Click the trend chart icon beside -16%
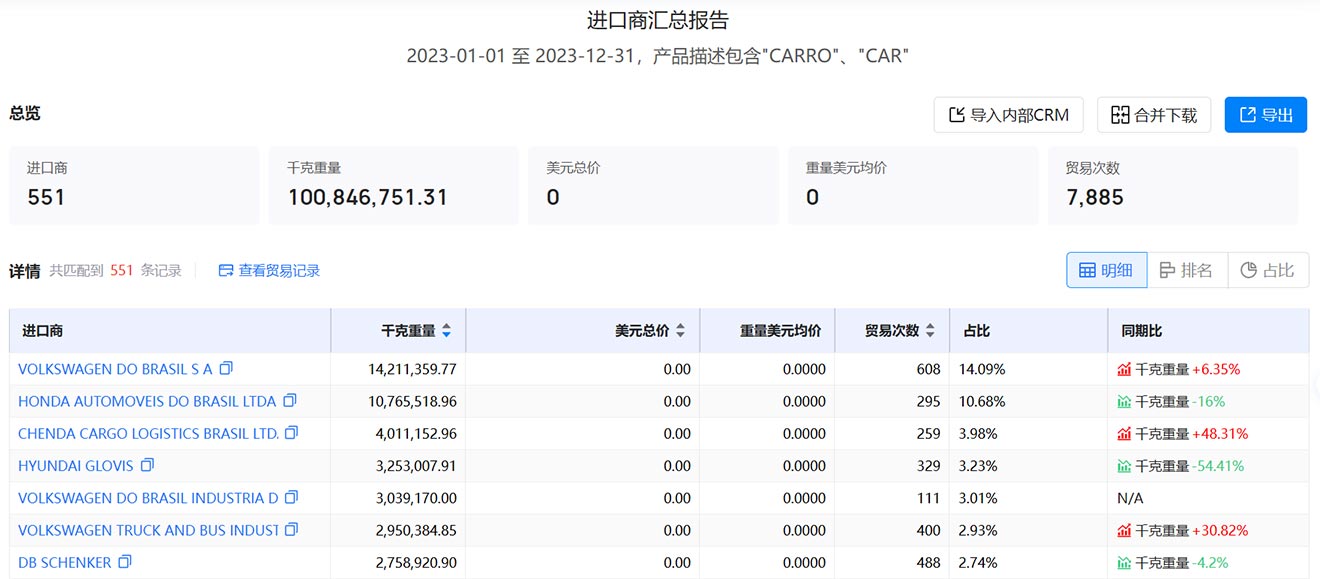Screen dimensions: 1320x579 pyautogui.click(x=1124, y=401)
